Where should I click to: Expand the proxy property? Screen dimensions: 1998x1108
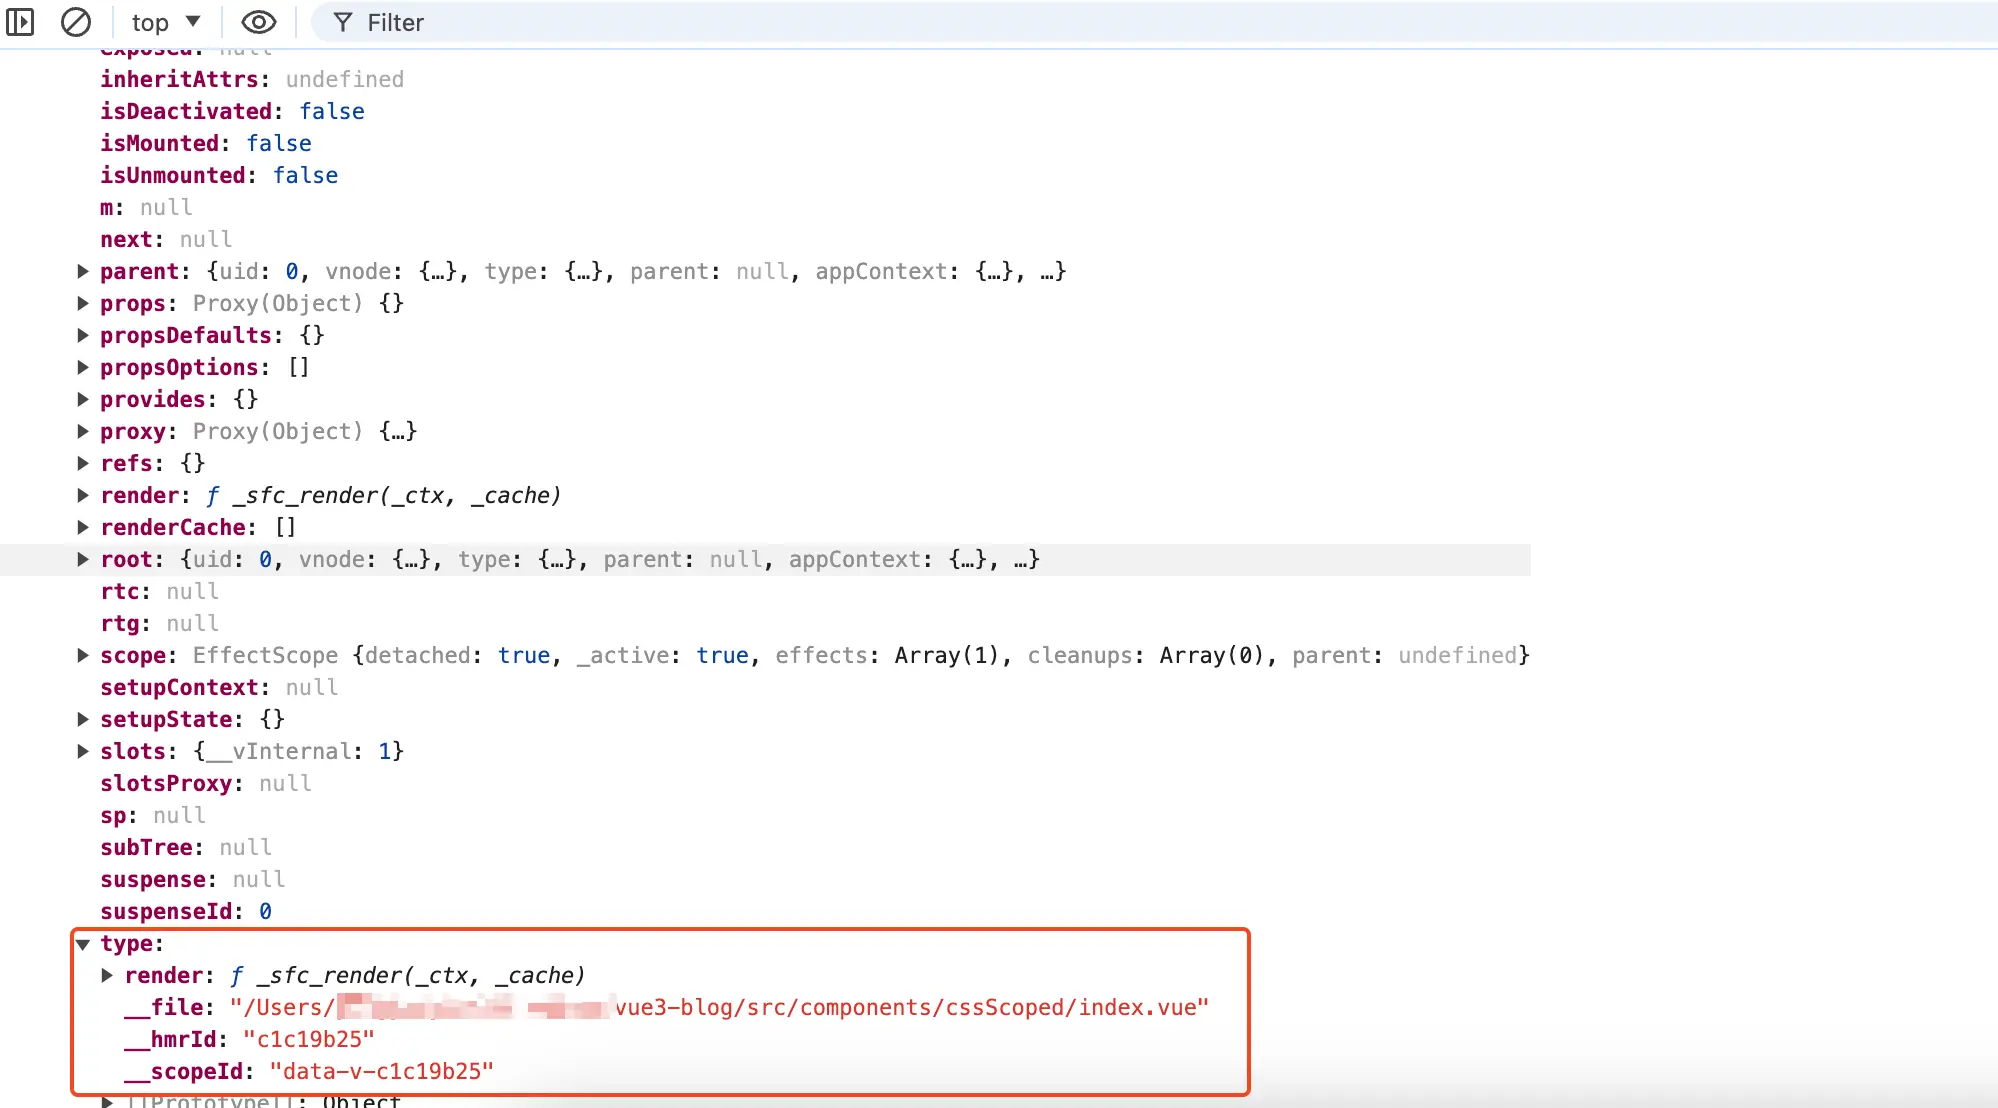[83, 431]
